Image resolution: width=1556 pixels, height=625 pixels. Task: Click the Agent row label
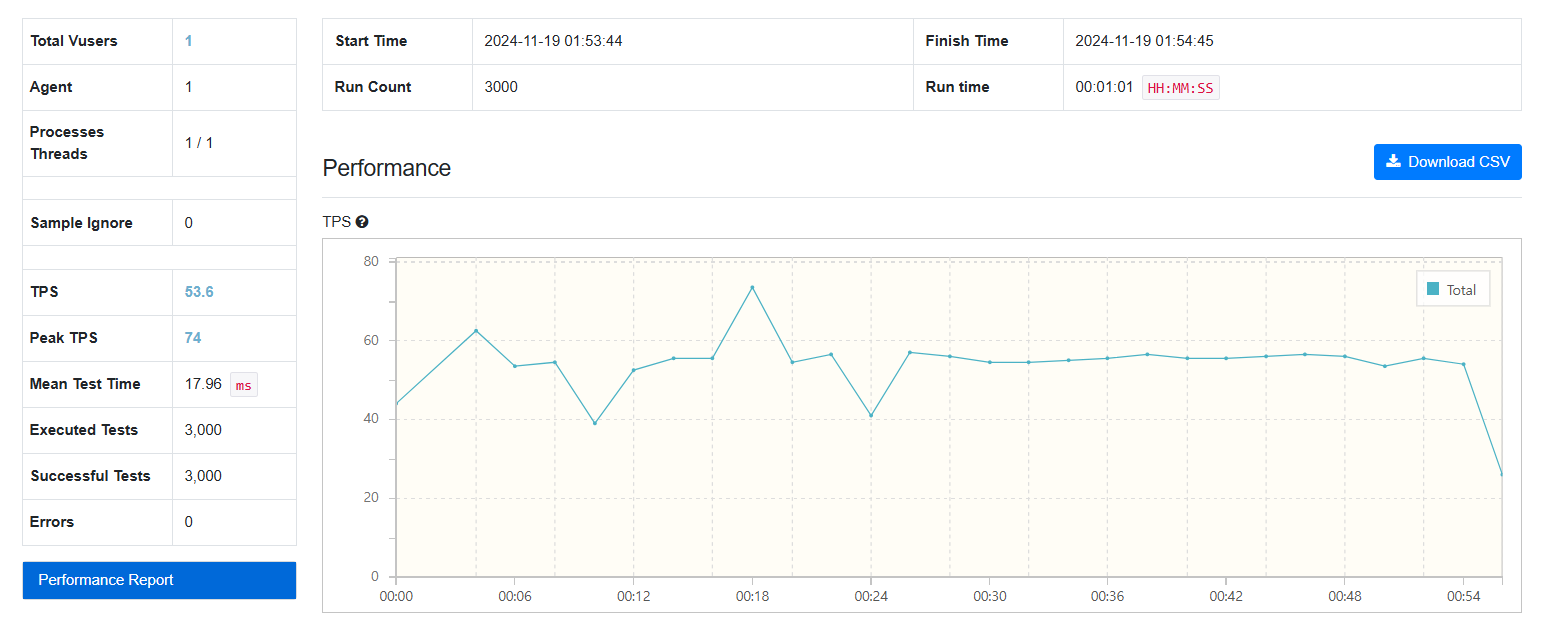tap(51, 87)
